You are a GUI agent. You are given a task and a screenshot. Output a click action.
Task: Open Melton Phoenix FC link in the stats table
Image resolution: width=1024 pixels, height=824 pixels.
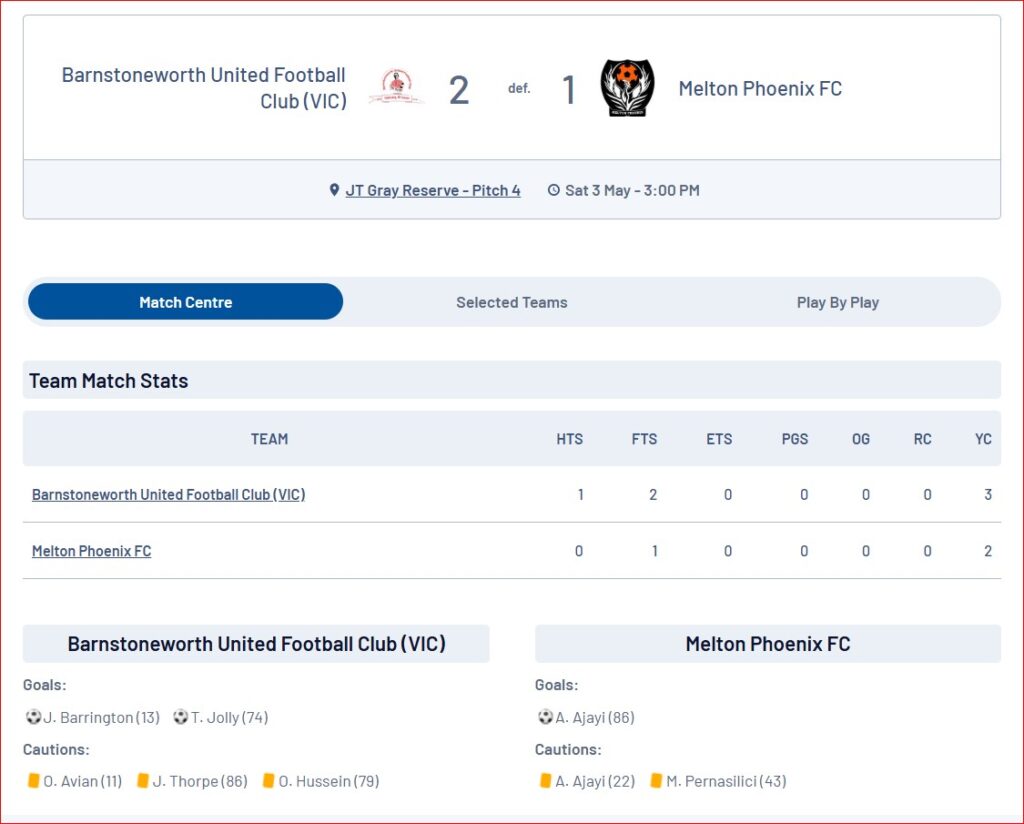91,551
